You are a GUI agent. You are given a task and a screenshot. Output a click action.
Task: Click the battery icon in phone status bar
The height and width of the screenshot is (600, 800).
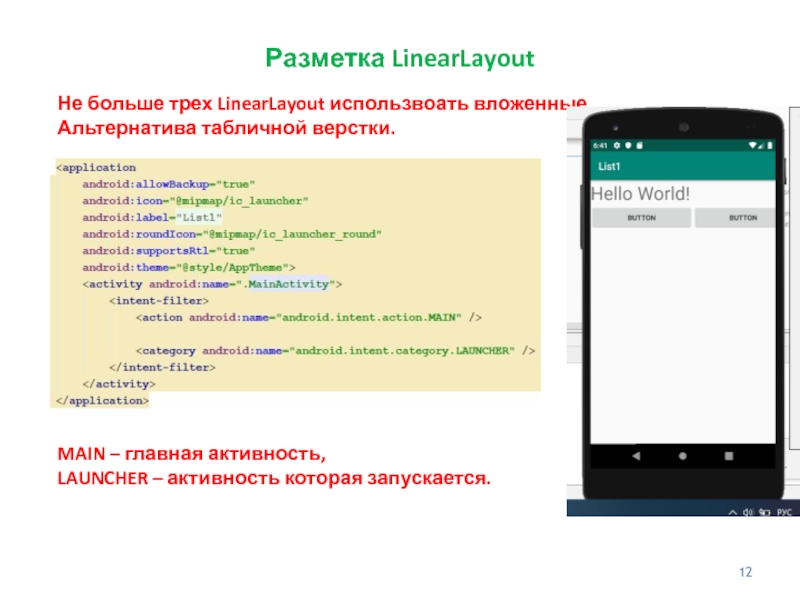click(771, 145)
